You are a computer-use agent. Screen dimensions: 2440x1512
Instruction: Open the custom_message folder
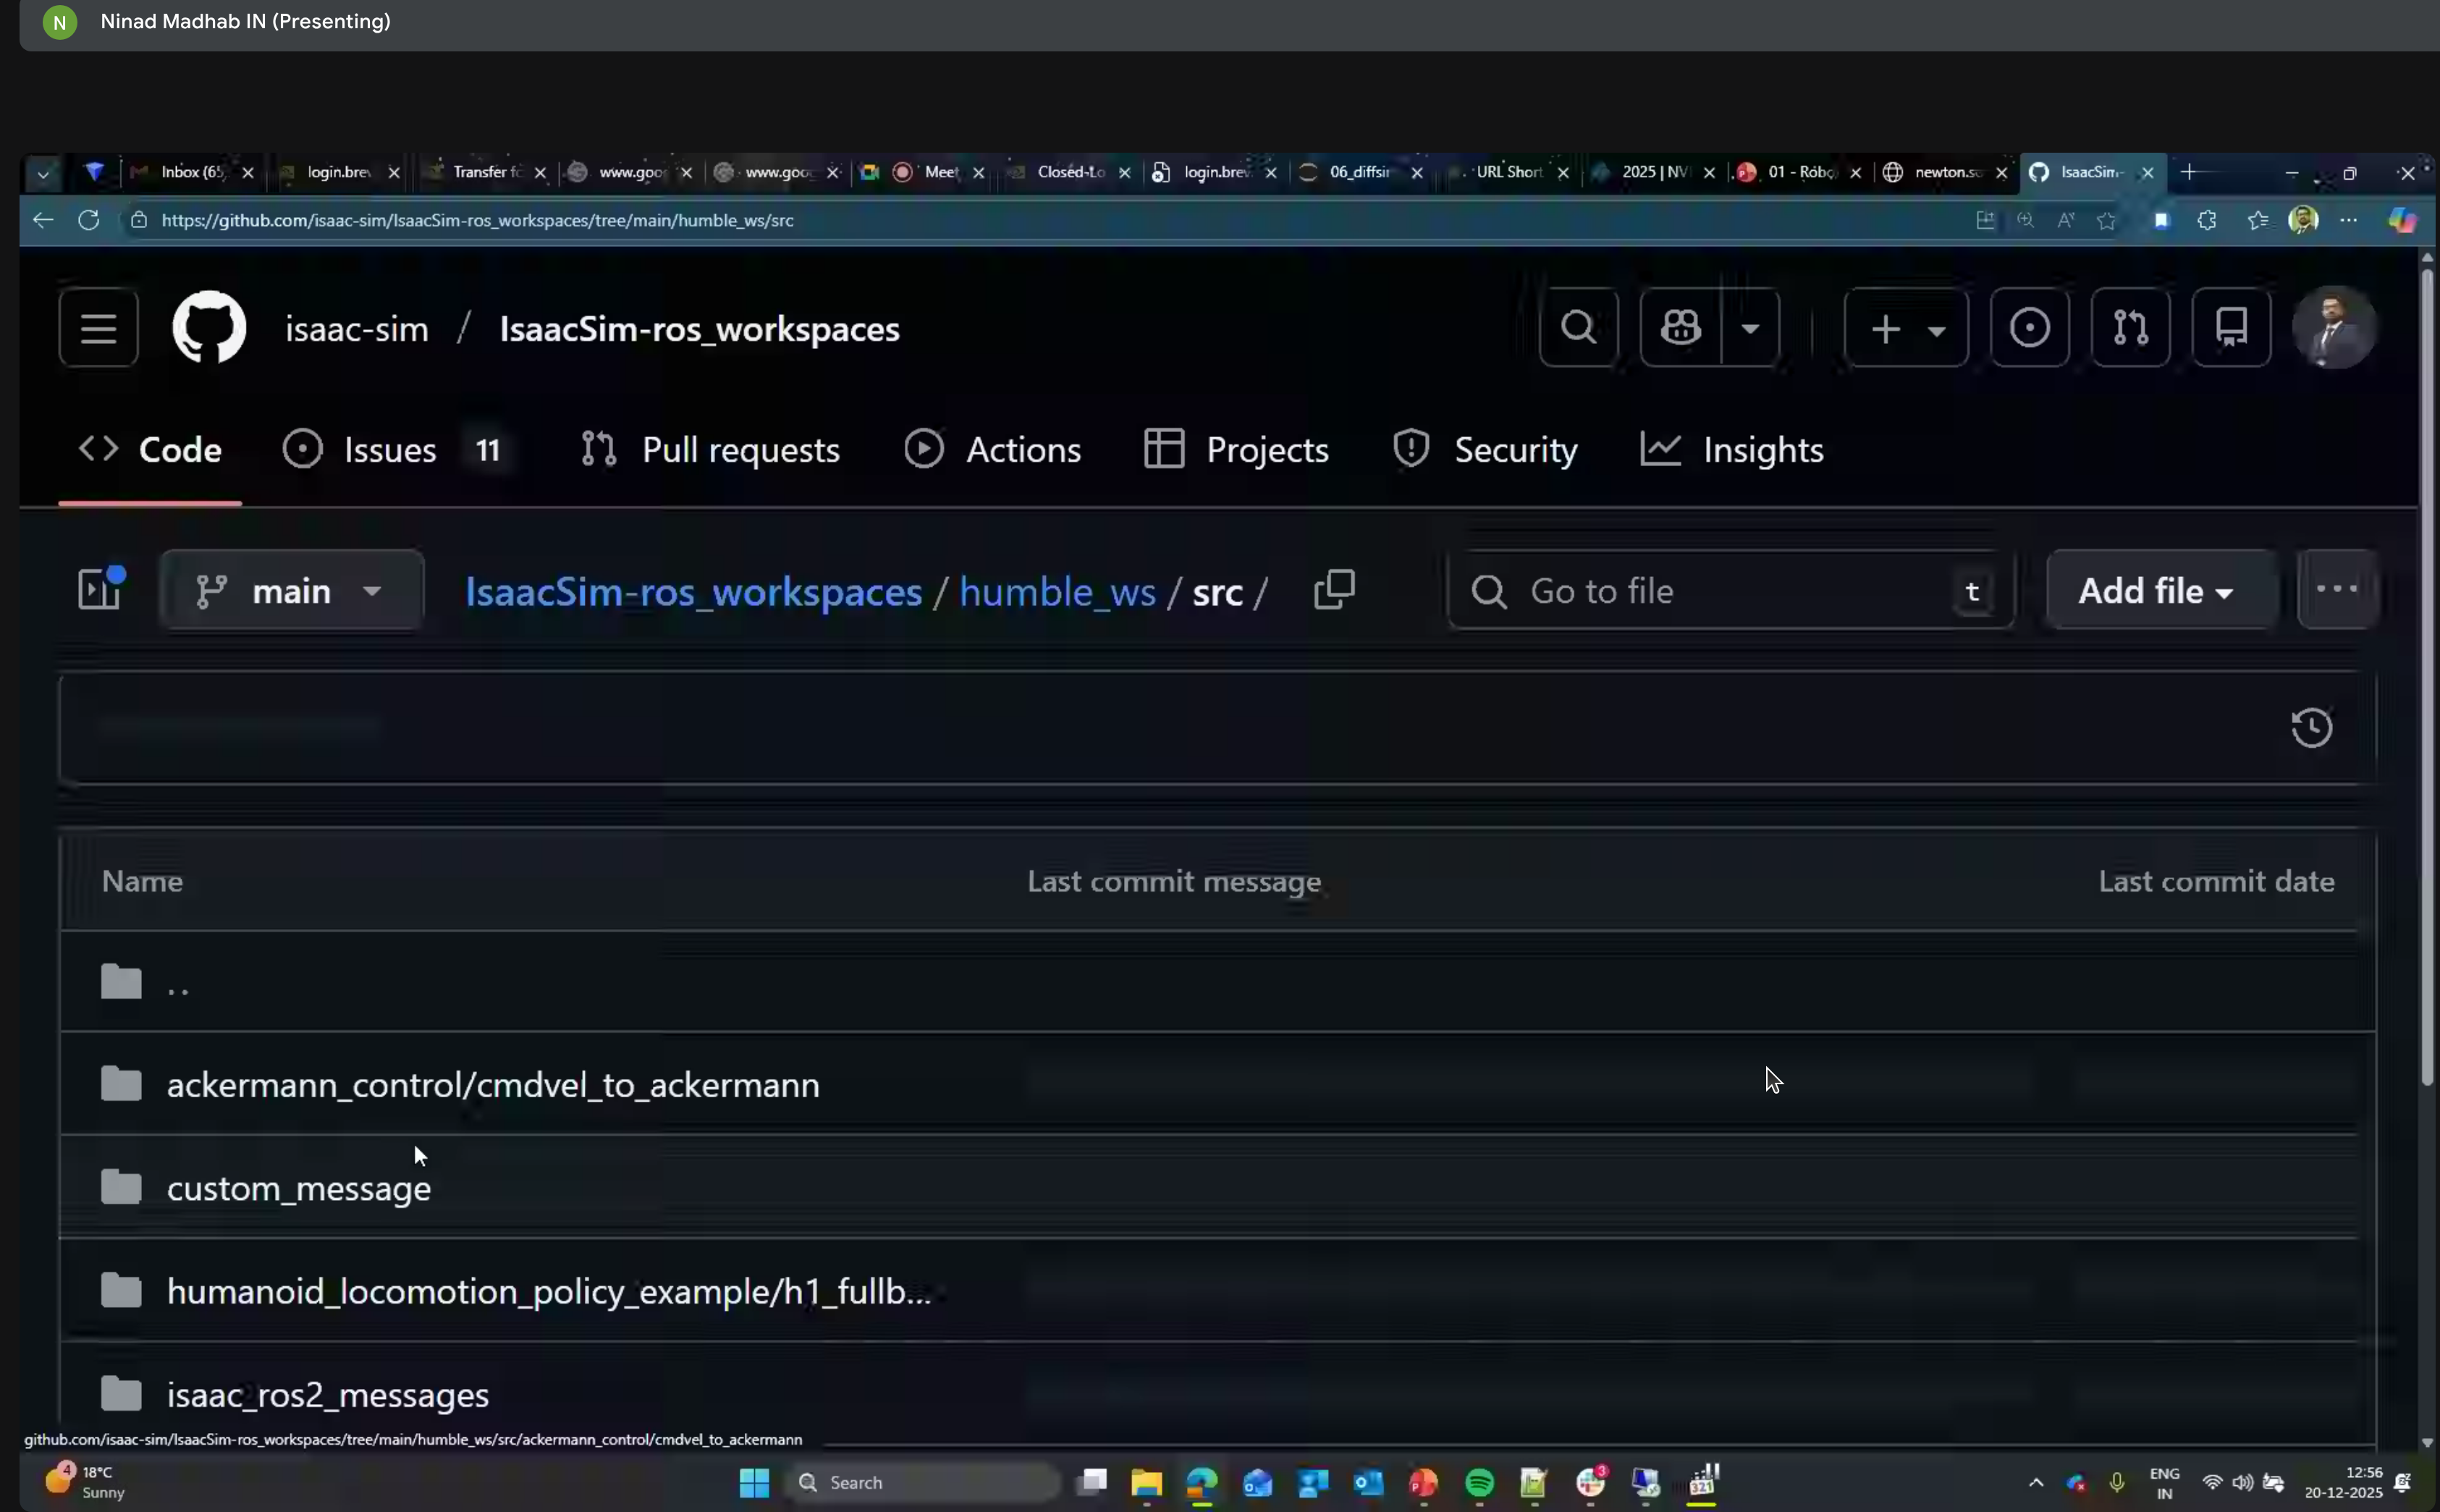(298, 1188)
